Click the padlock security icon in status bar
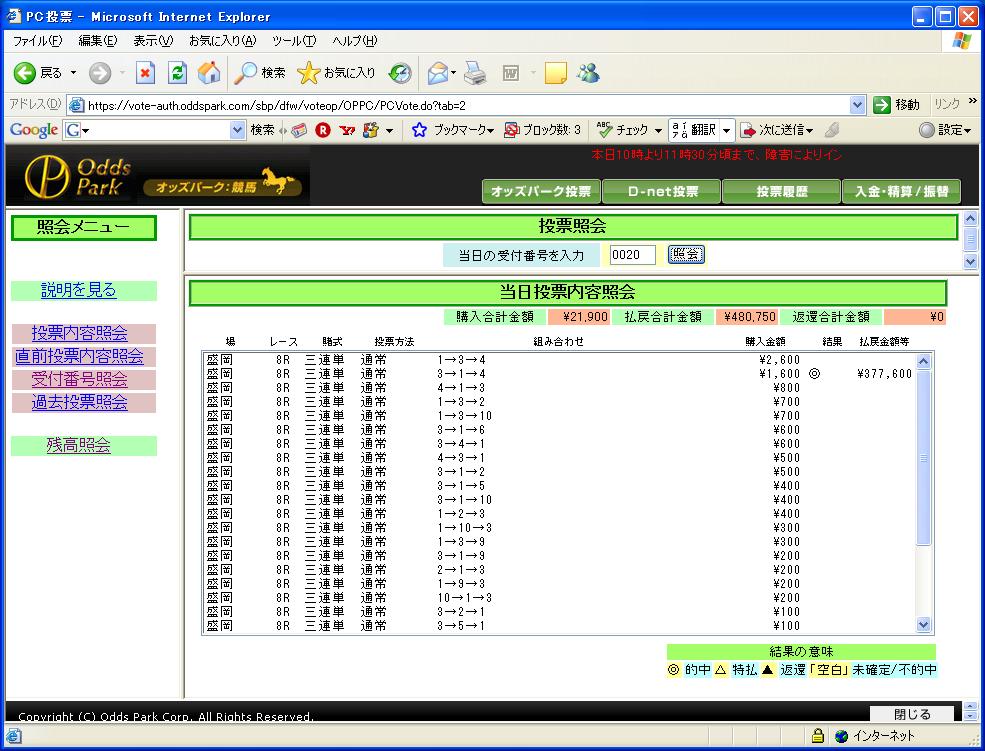This screenshot has height=751, width=985. (817, 735)
